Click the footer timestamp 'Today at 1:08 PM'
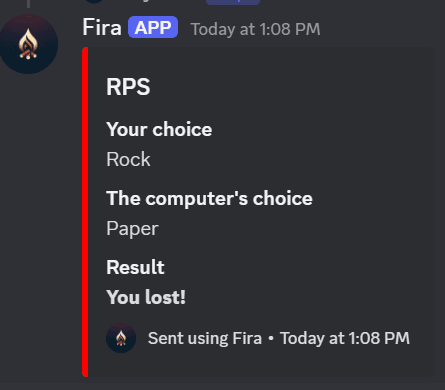 345,338
